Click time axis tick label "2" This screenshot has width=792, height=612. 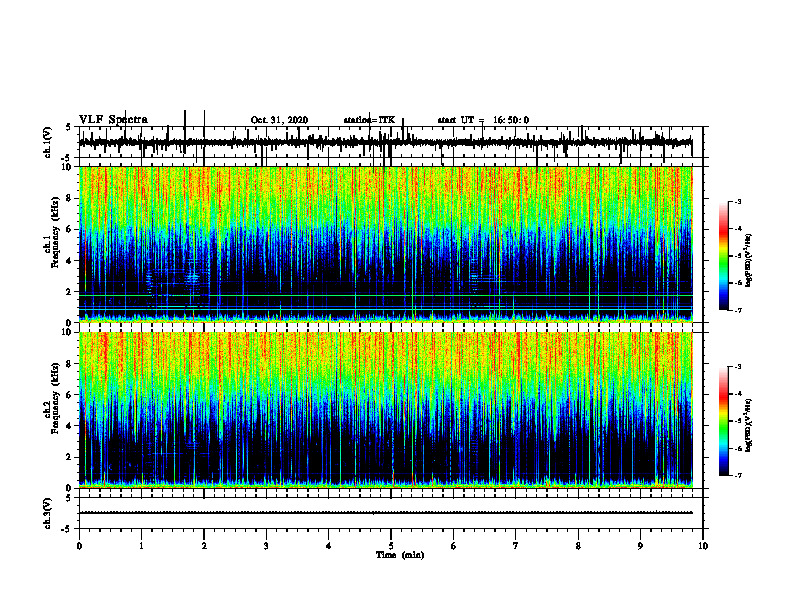pos(204,546)
